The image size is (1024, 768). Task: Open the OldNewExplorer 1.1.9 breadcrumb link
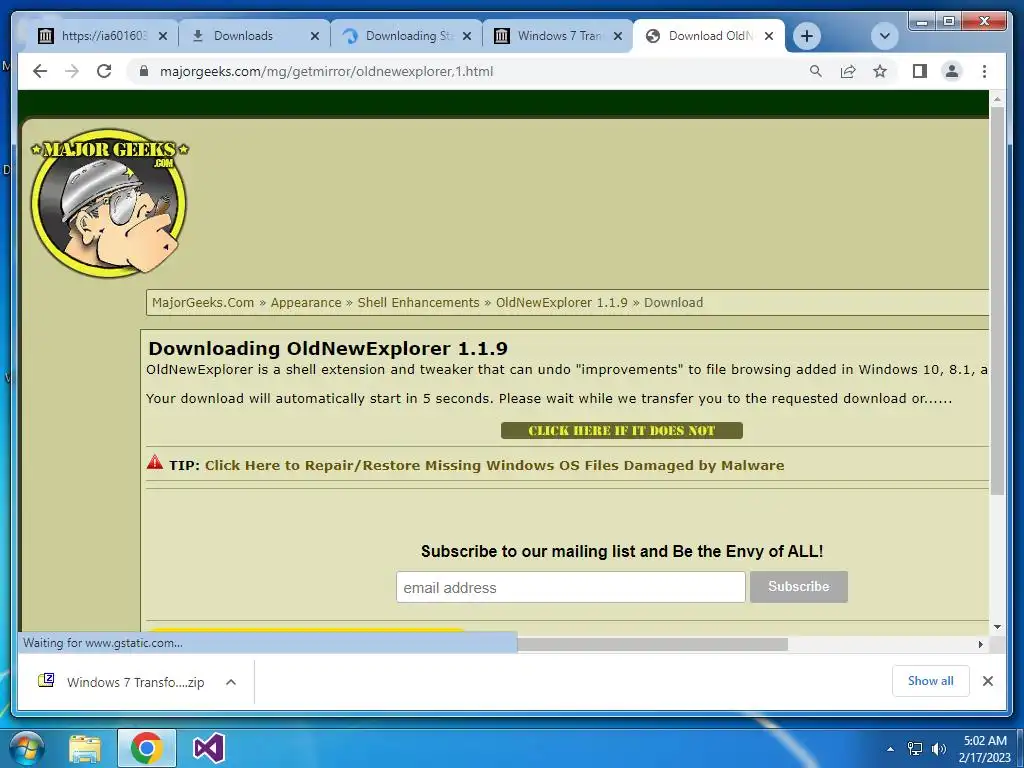[x=562, y=302]
